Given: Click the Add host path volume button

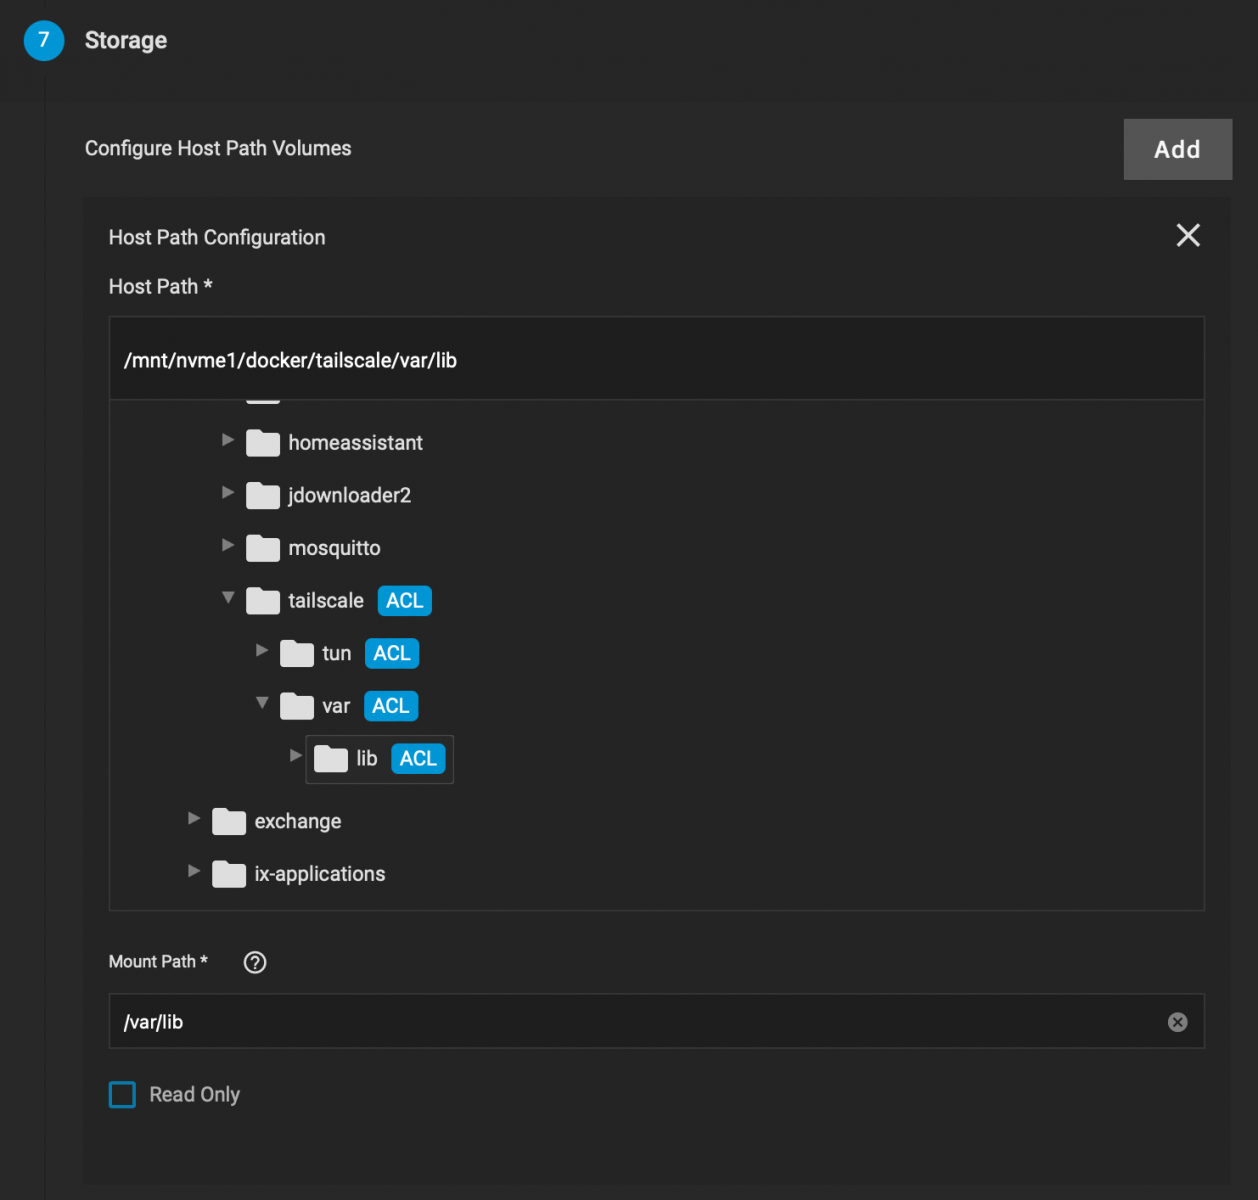Looking at the screenshot, I should [x=1177, y=149].
